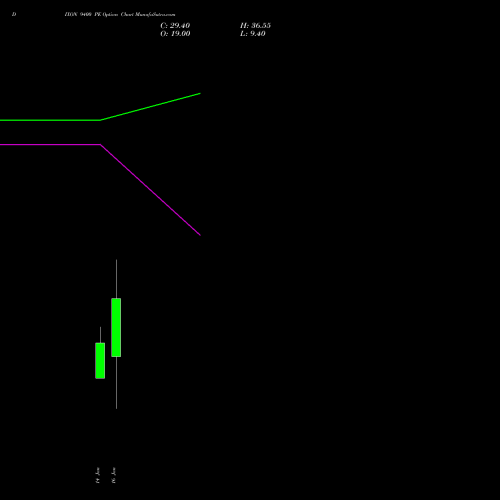This screenshot has height=500, width=500.
Task: Click the second date label '16 Jun'
Action: pyautogui.click(x=114, y=475)
